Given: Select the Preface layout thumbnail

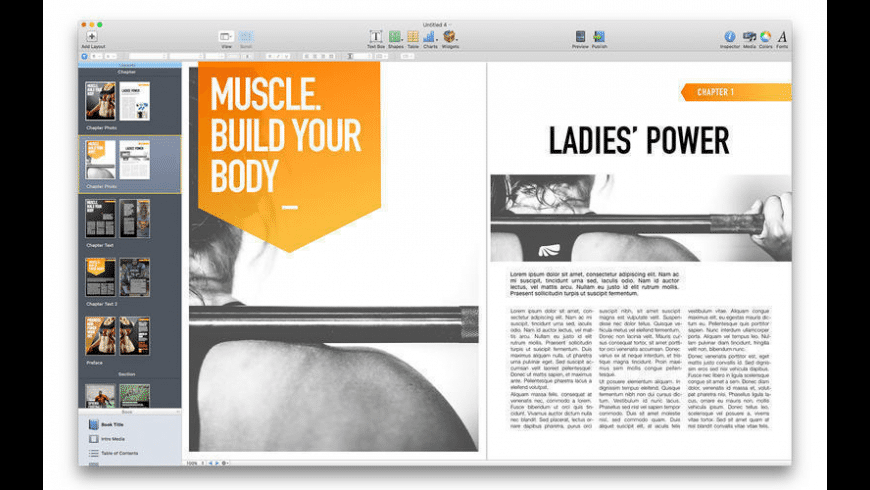Looking at the screenshot, I should pos(118,336).
